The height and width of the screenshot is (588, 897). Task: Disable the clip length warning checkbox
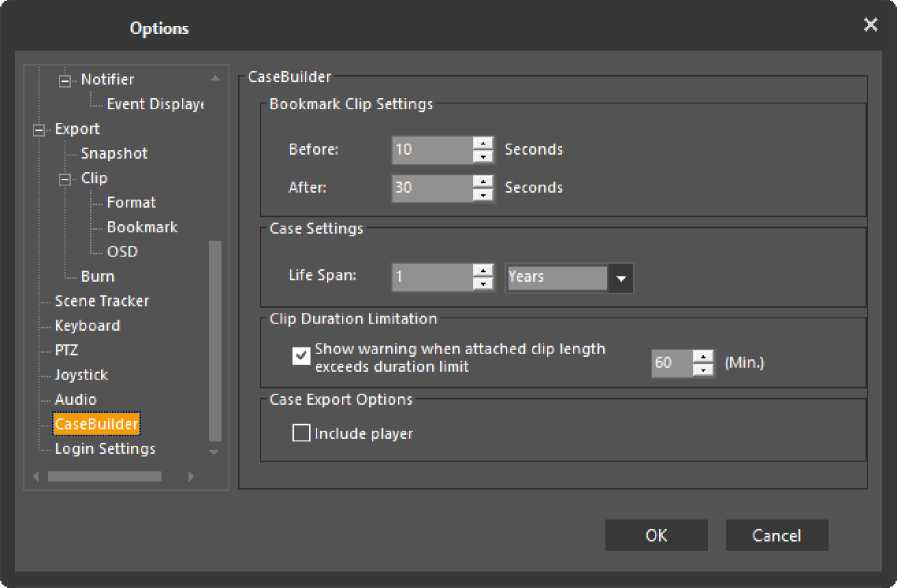(x=300, y=354)
